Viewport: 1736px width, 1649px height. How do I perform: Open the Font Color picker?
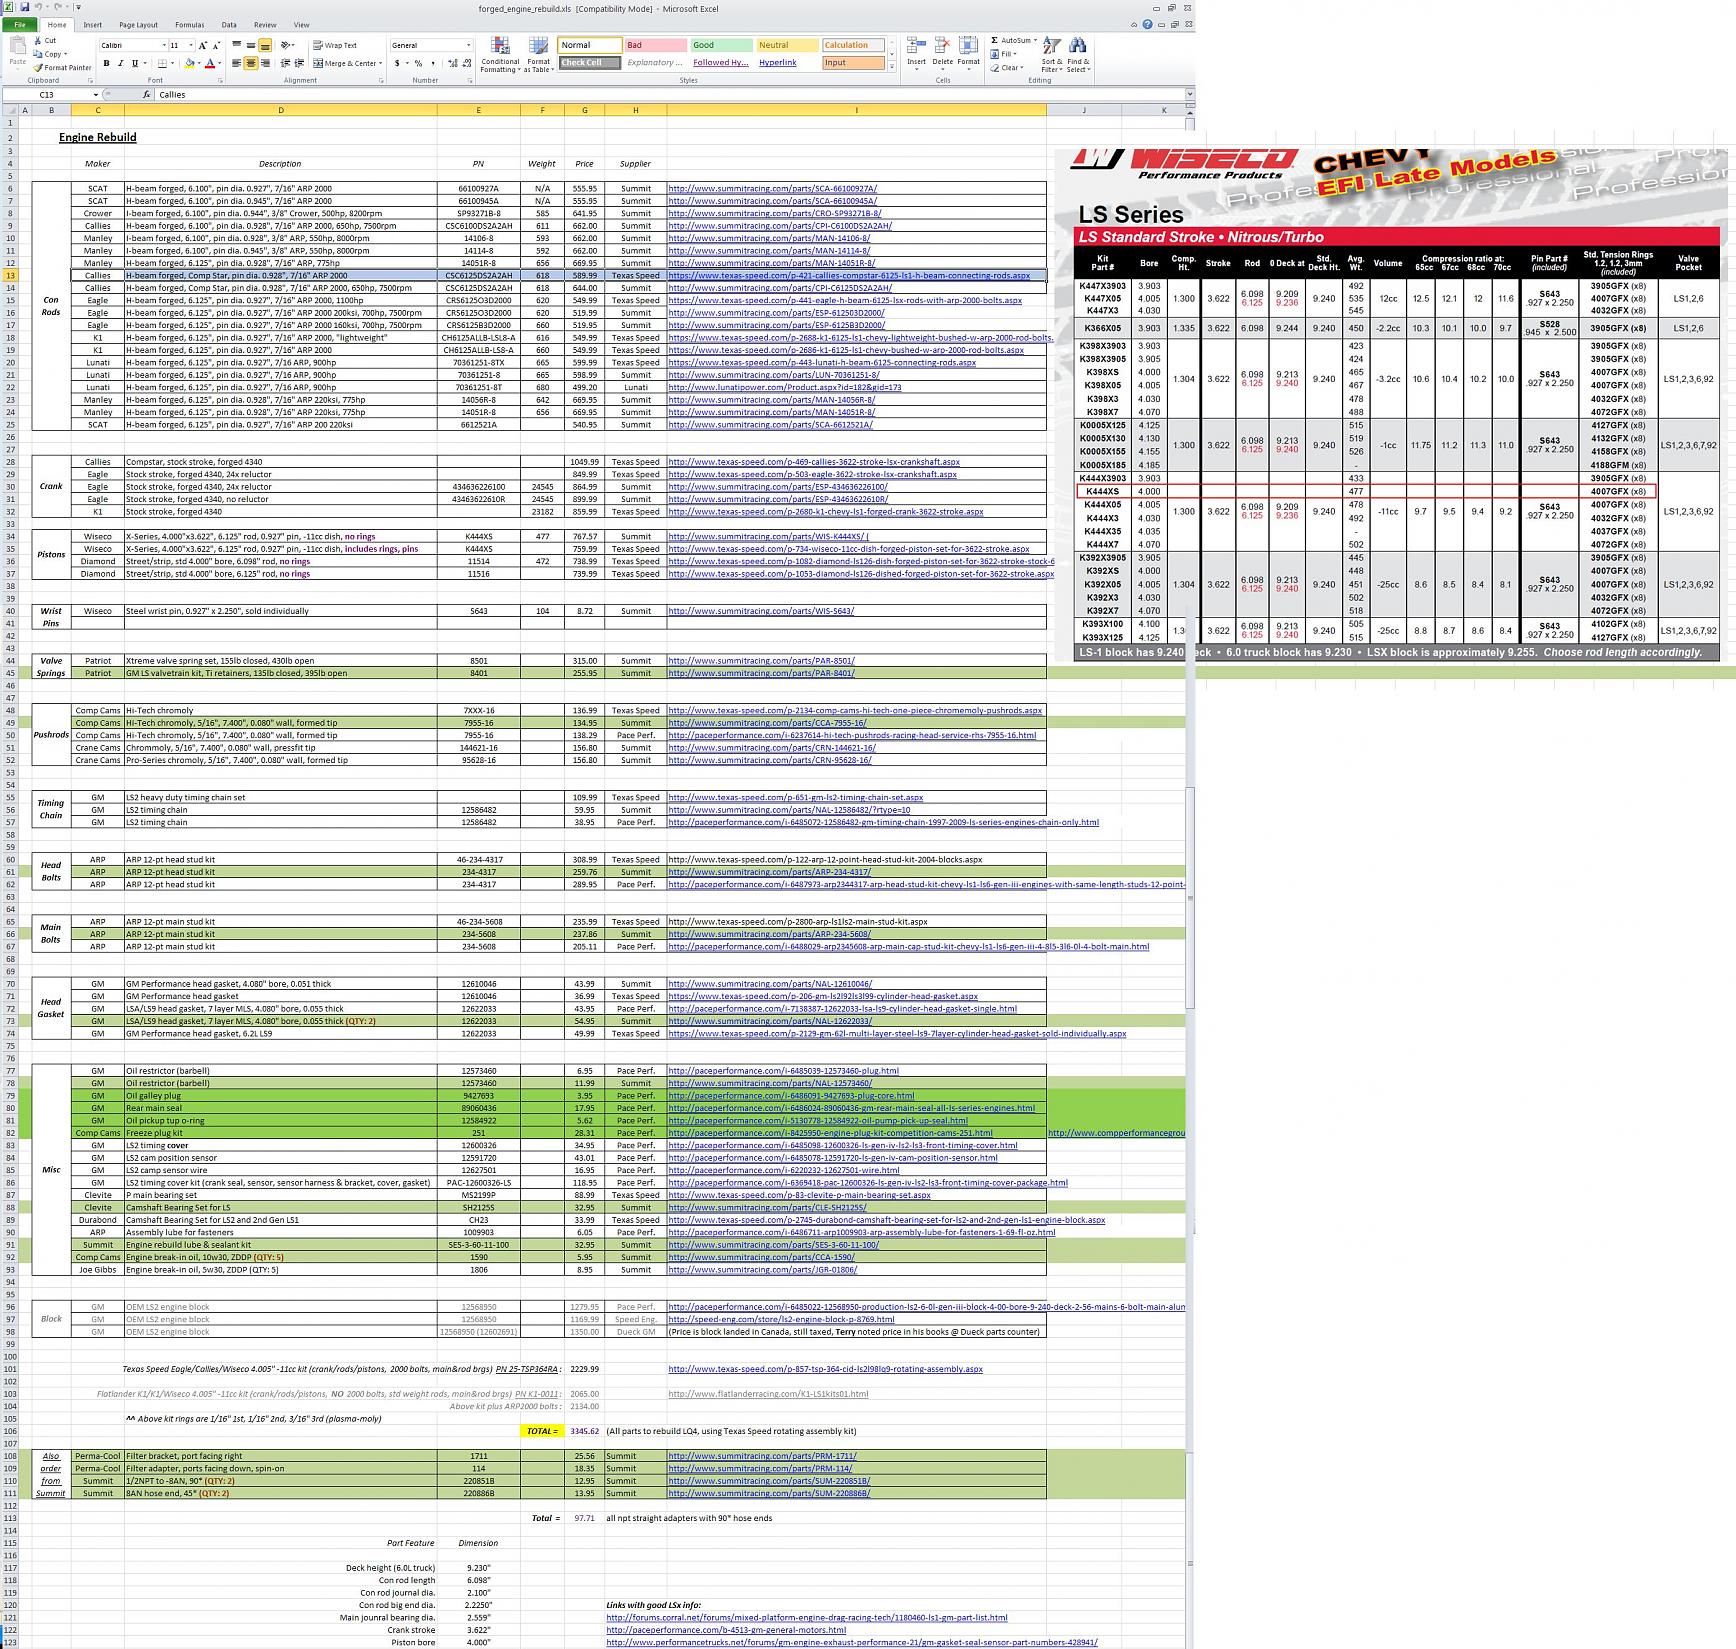pos(210,63)
